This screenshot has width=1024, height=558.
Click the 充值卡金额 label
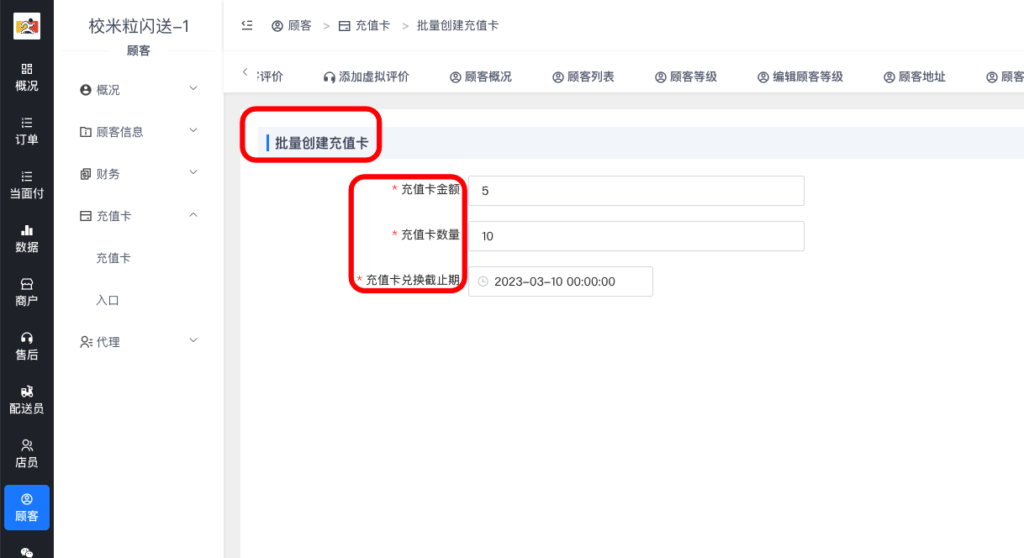[x=430, y=189]
